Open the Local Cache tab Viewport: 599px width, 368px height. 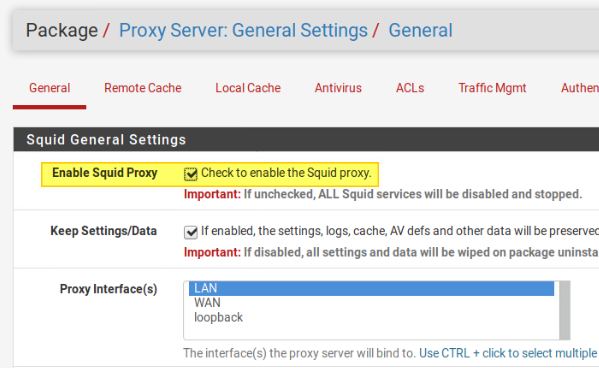click(248, 88)
